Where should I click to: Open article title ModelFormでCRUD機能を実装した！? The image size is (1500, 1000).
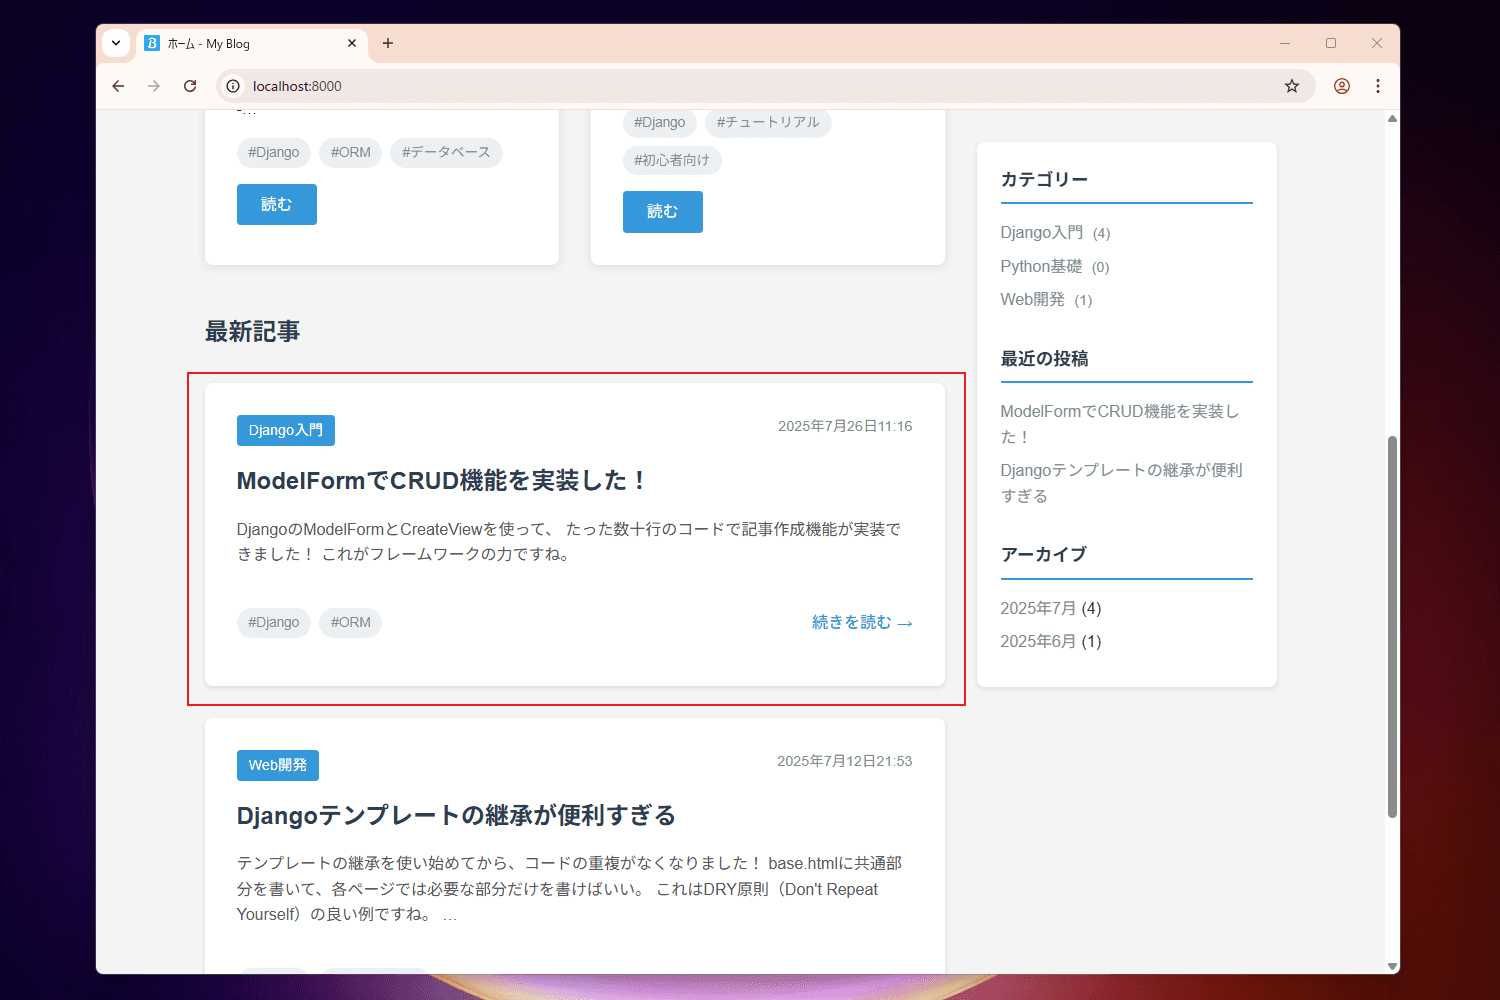click(x=441, y=481)
